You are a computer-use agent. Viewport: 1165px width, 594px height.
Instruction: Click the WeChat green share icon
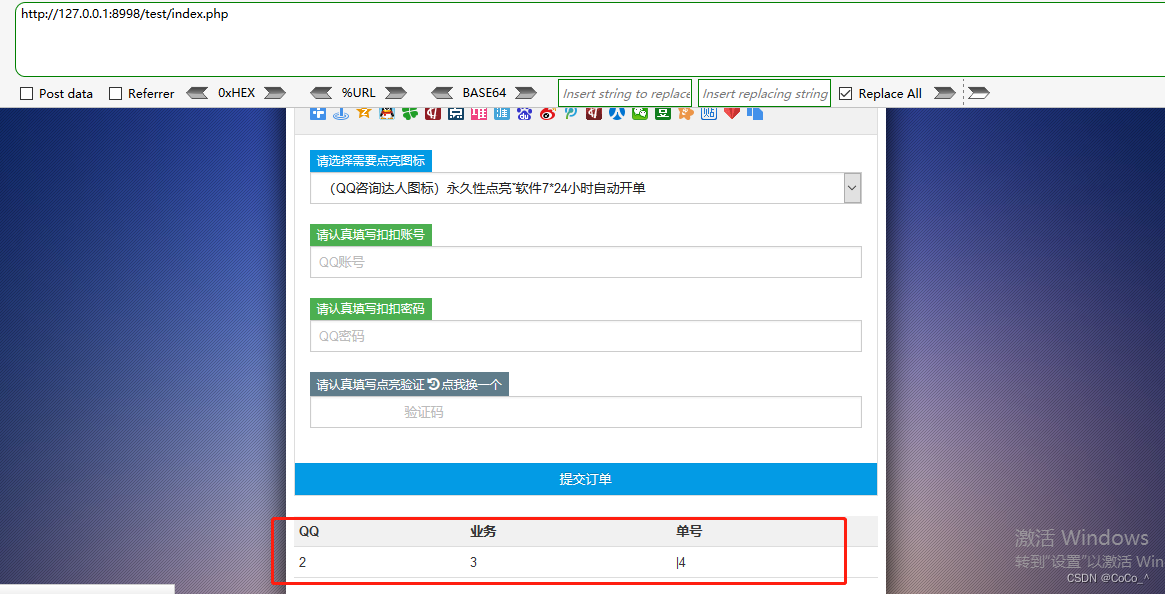640,113
